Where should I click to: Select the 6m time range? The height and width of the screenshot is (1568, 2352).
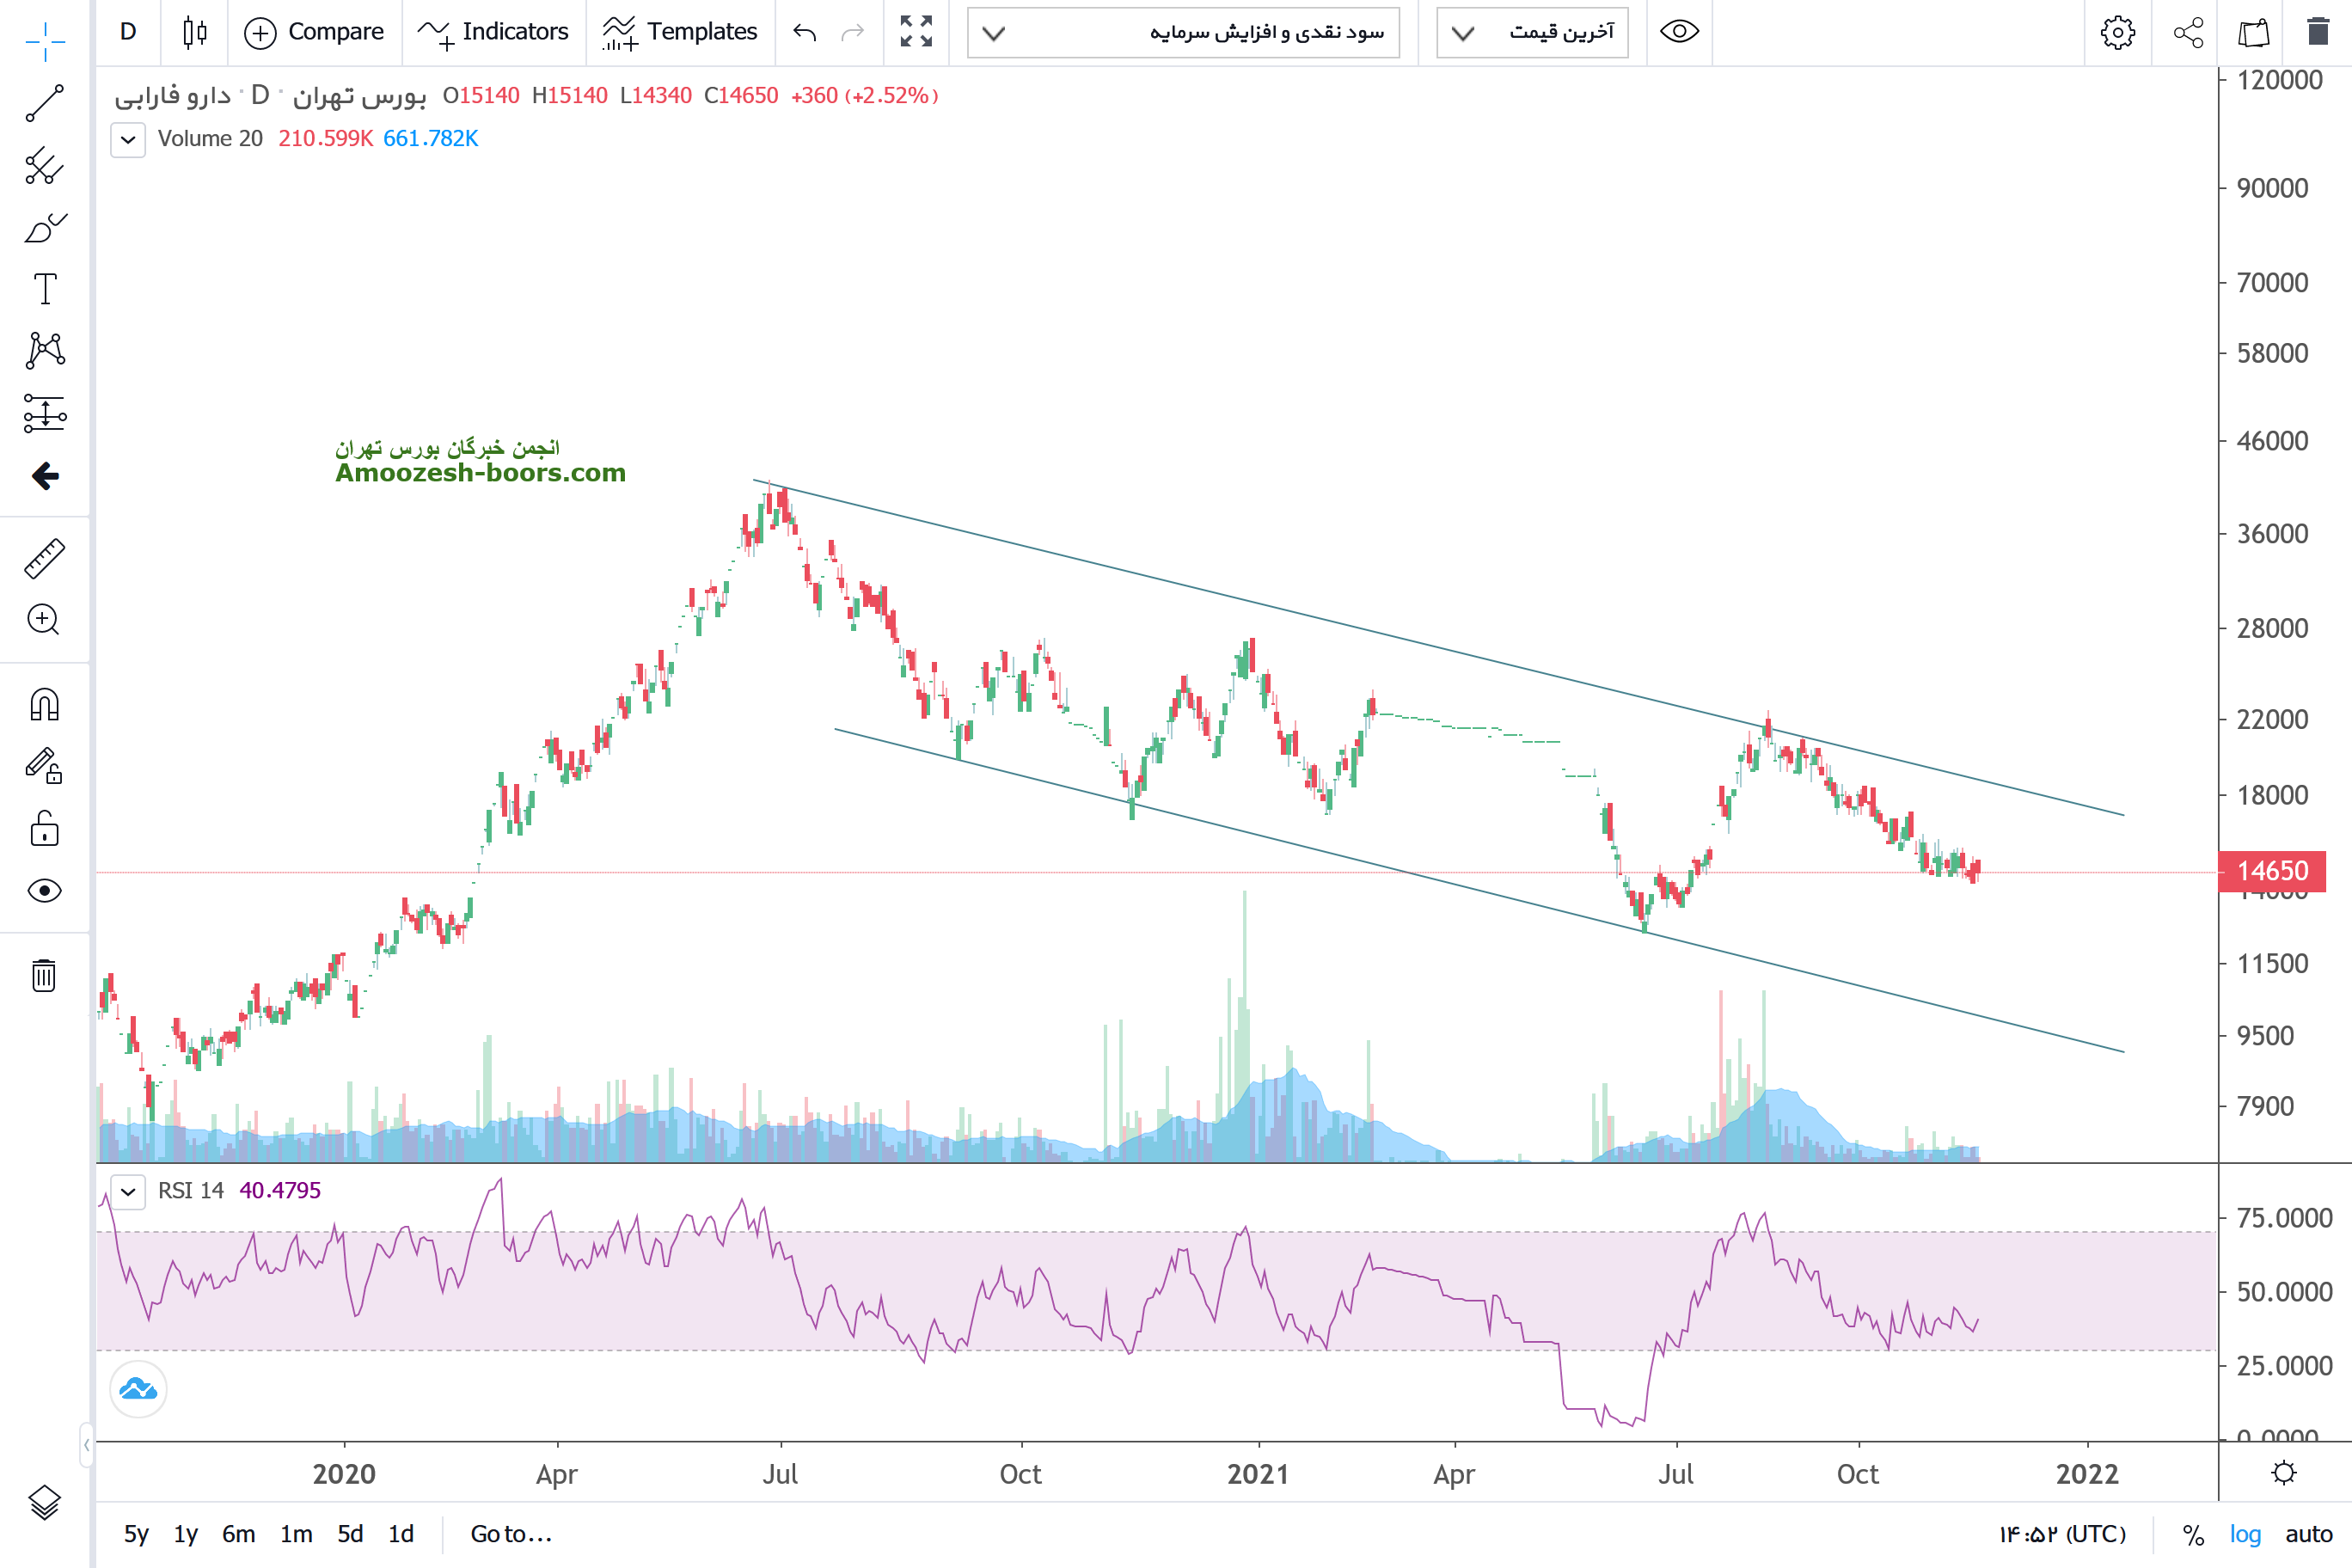coord(238,1534)
